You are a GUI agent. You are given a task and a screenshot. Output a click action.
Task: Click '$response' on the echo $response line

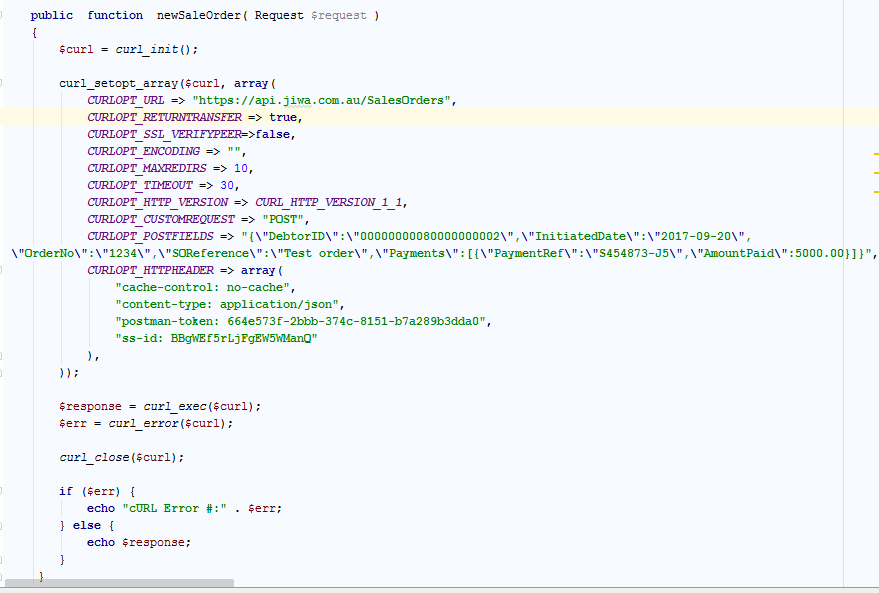(x=154, y=543)
